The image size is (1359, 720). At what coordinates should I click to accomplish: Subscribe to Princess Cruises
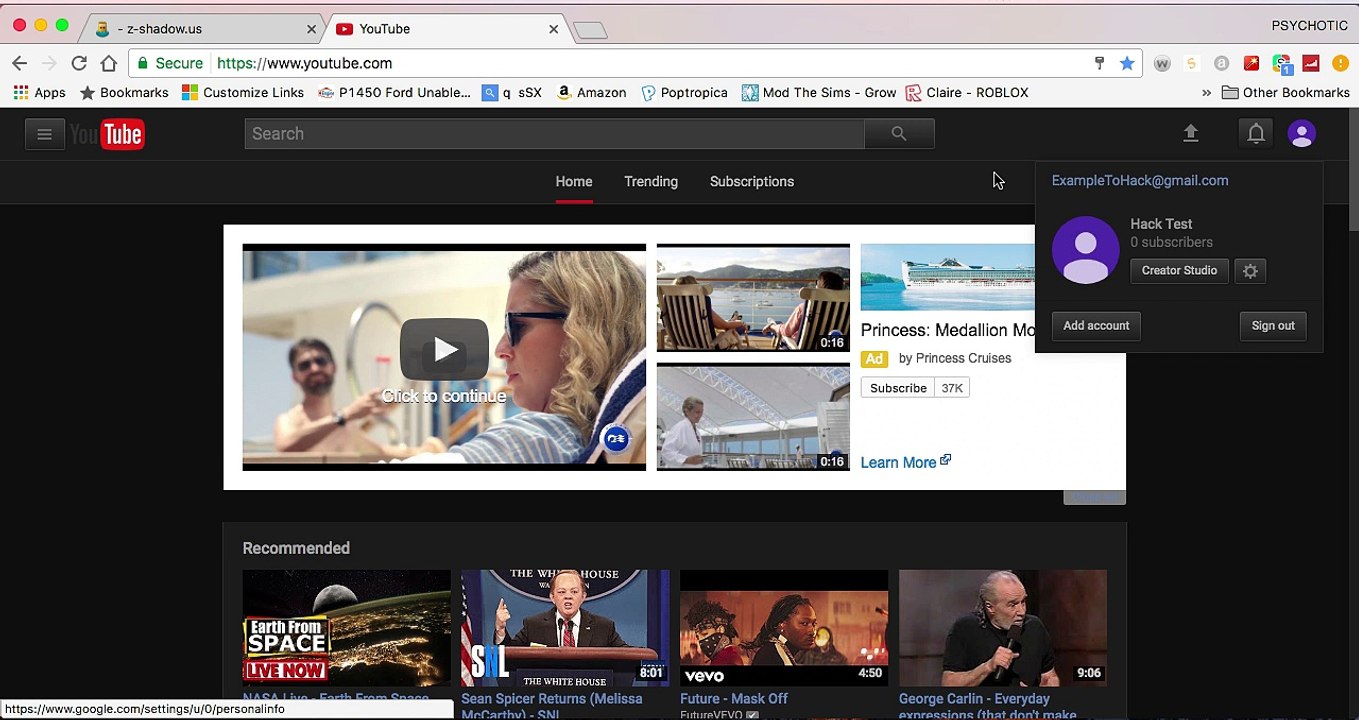pyautogui.click(x=898, y=388)
